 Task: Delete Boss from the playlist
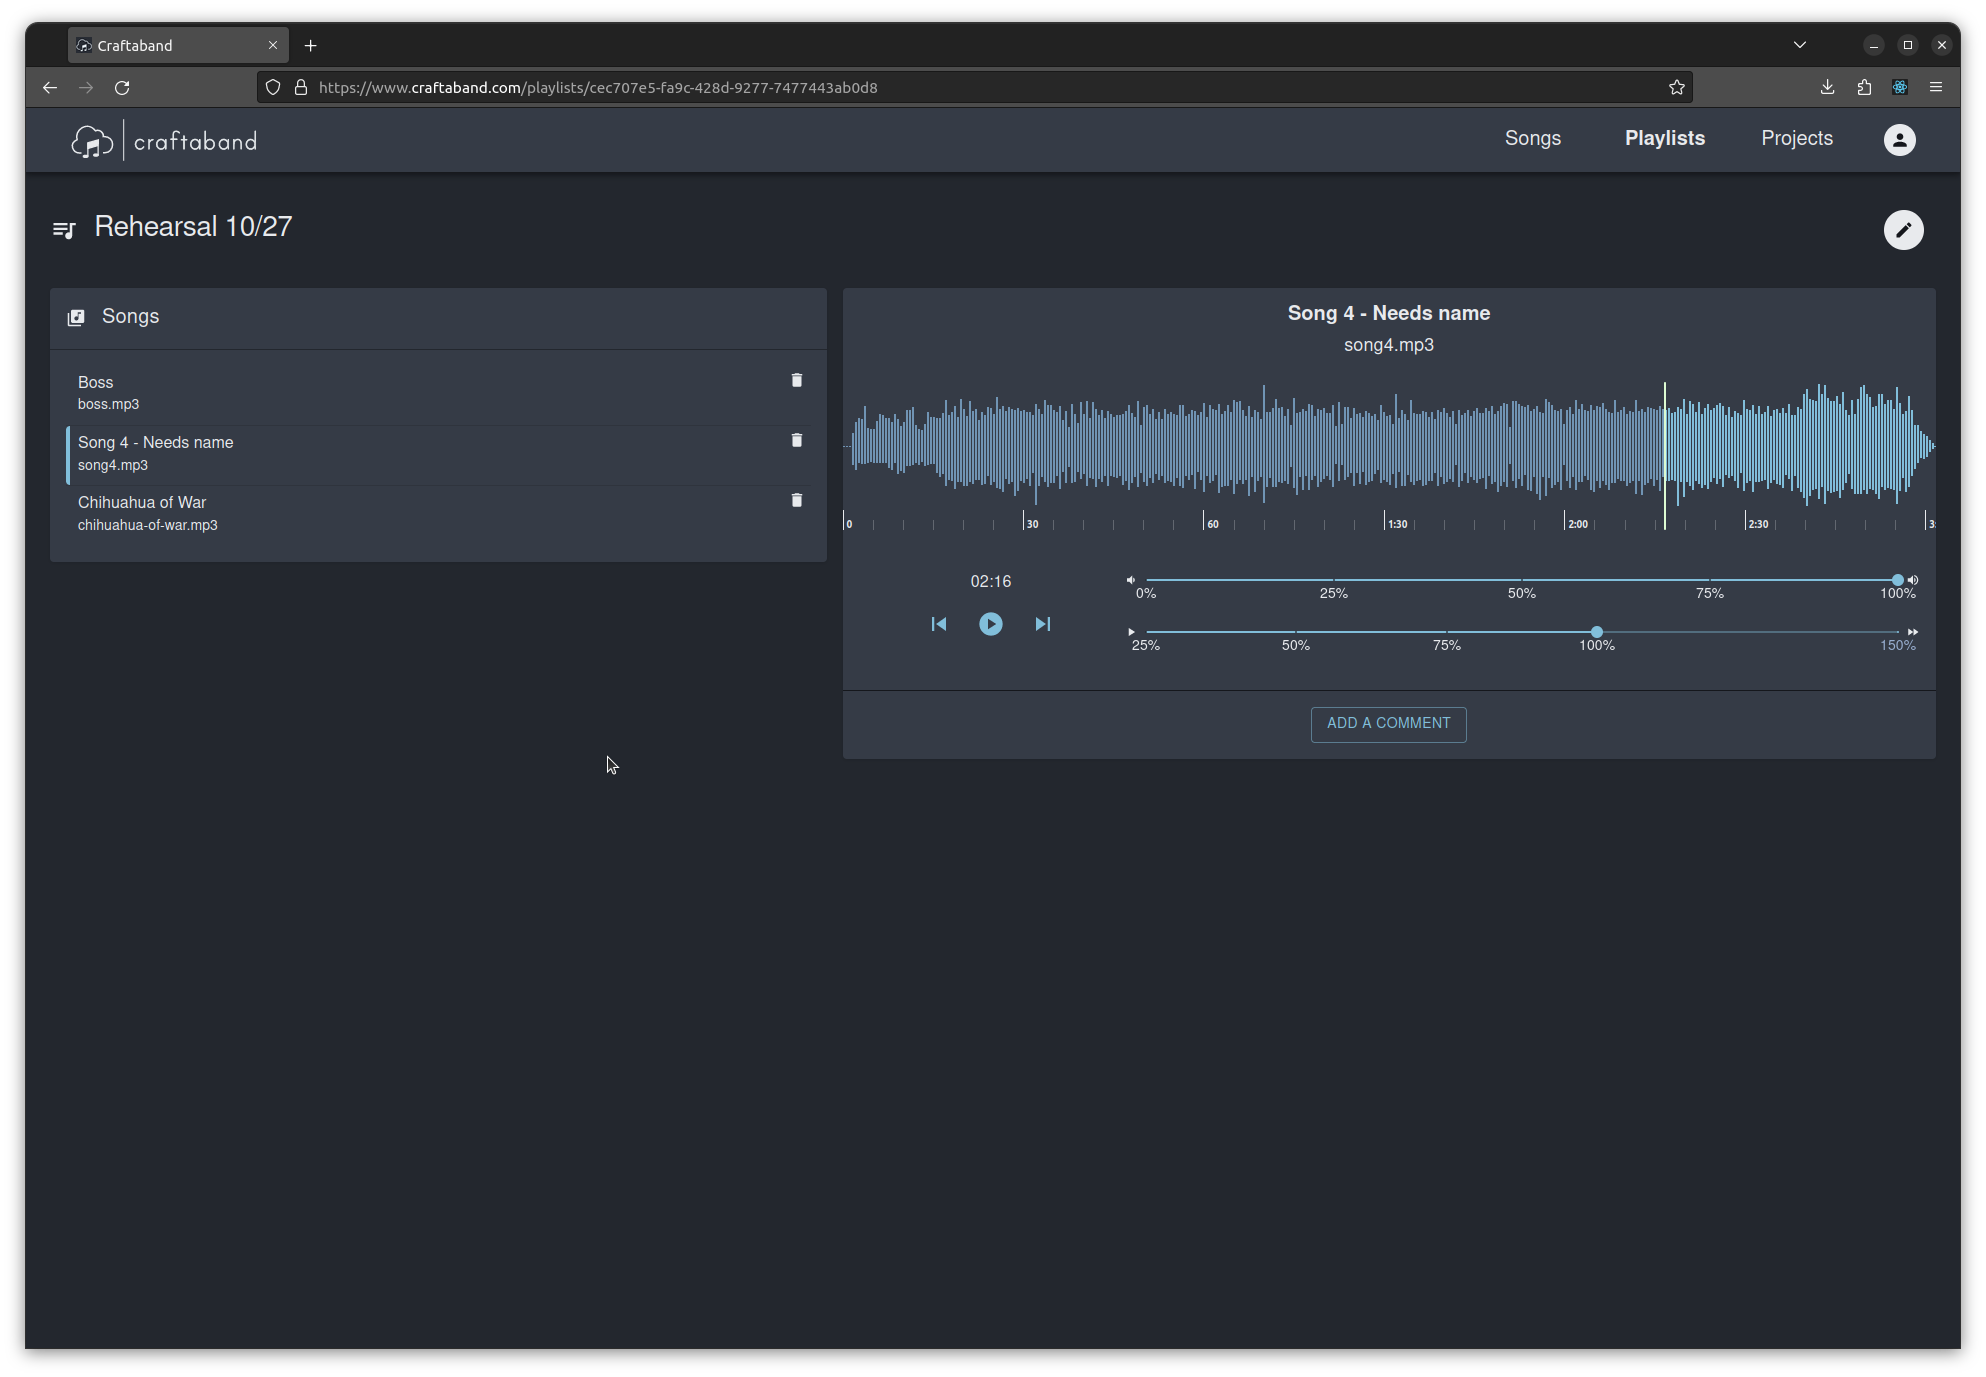click(x=797, y=380)
